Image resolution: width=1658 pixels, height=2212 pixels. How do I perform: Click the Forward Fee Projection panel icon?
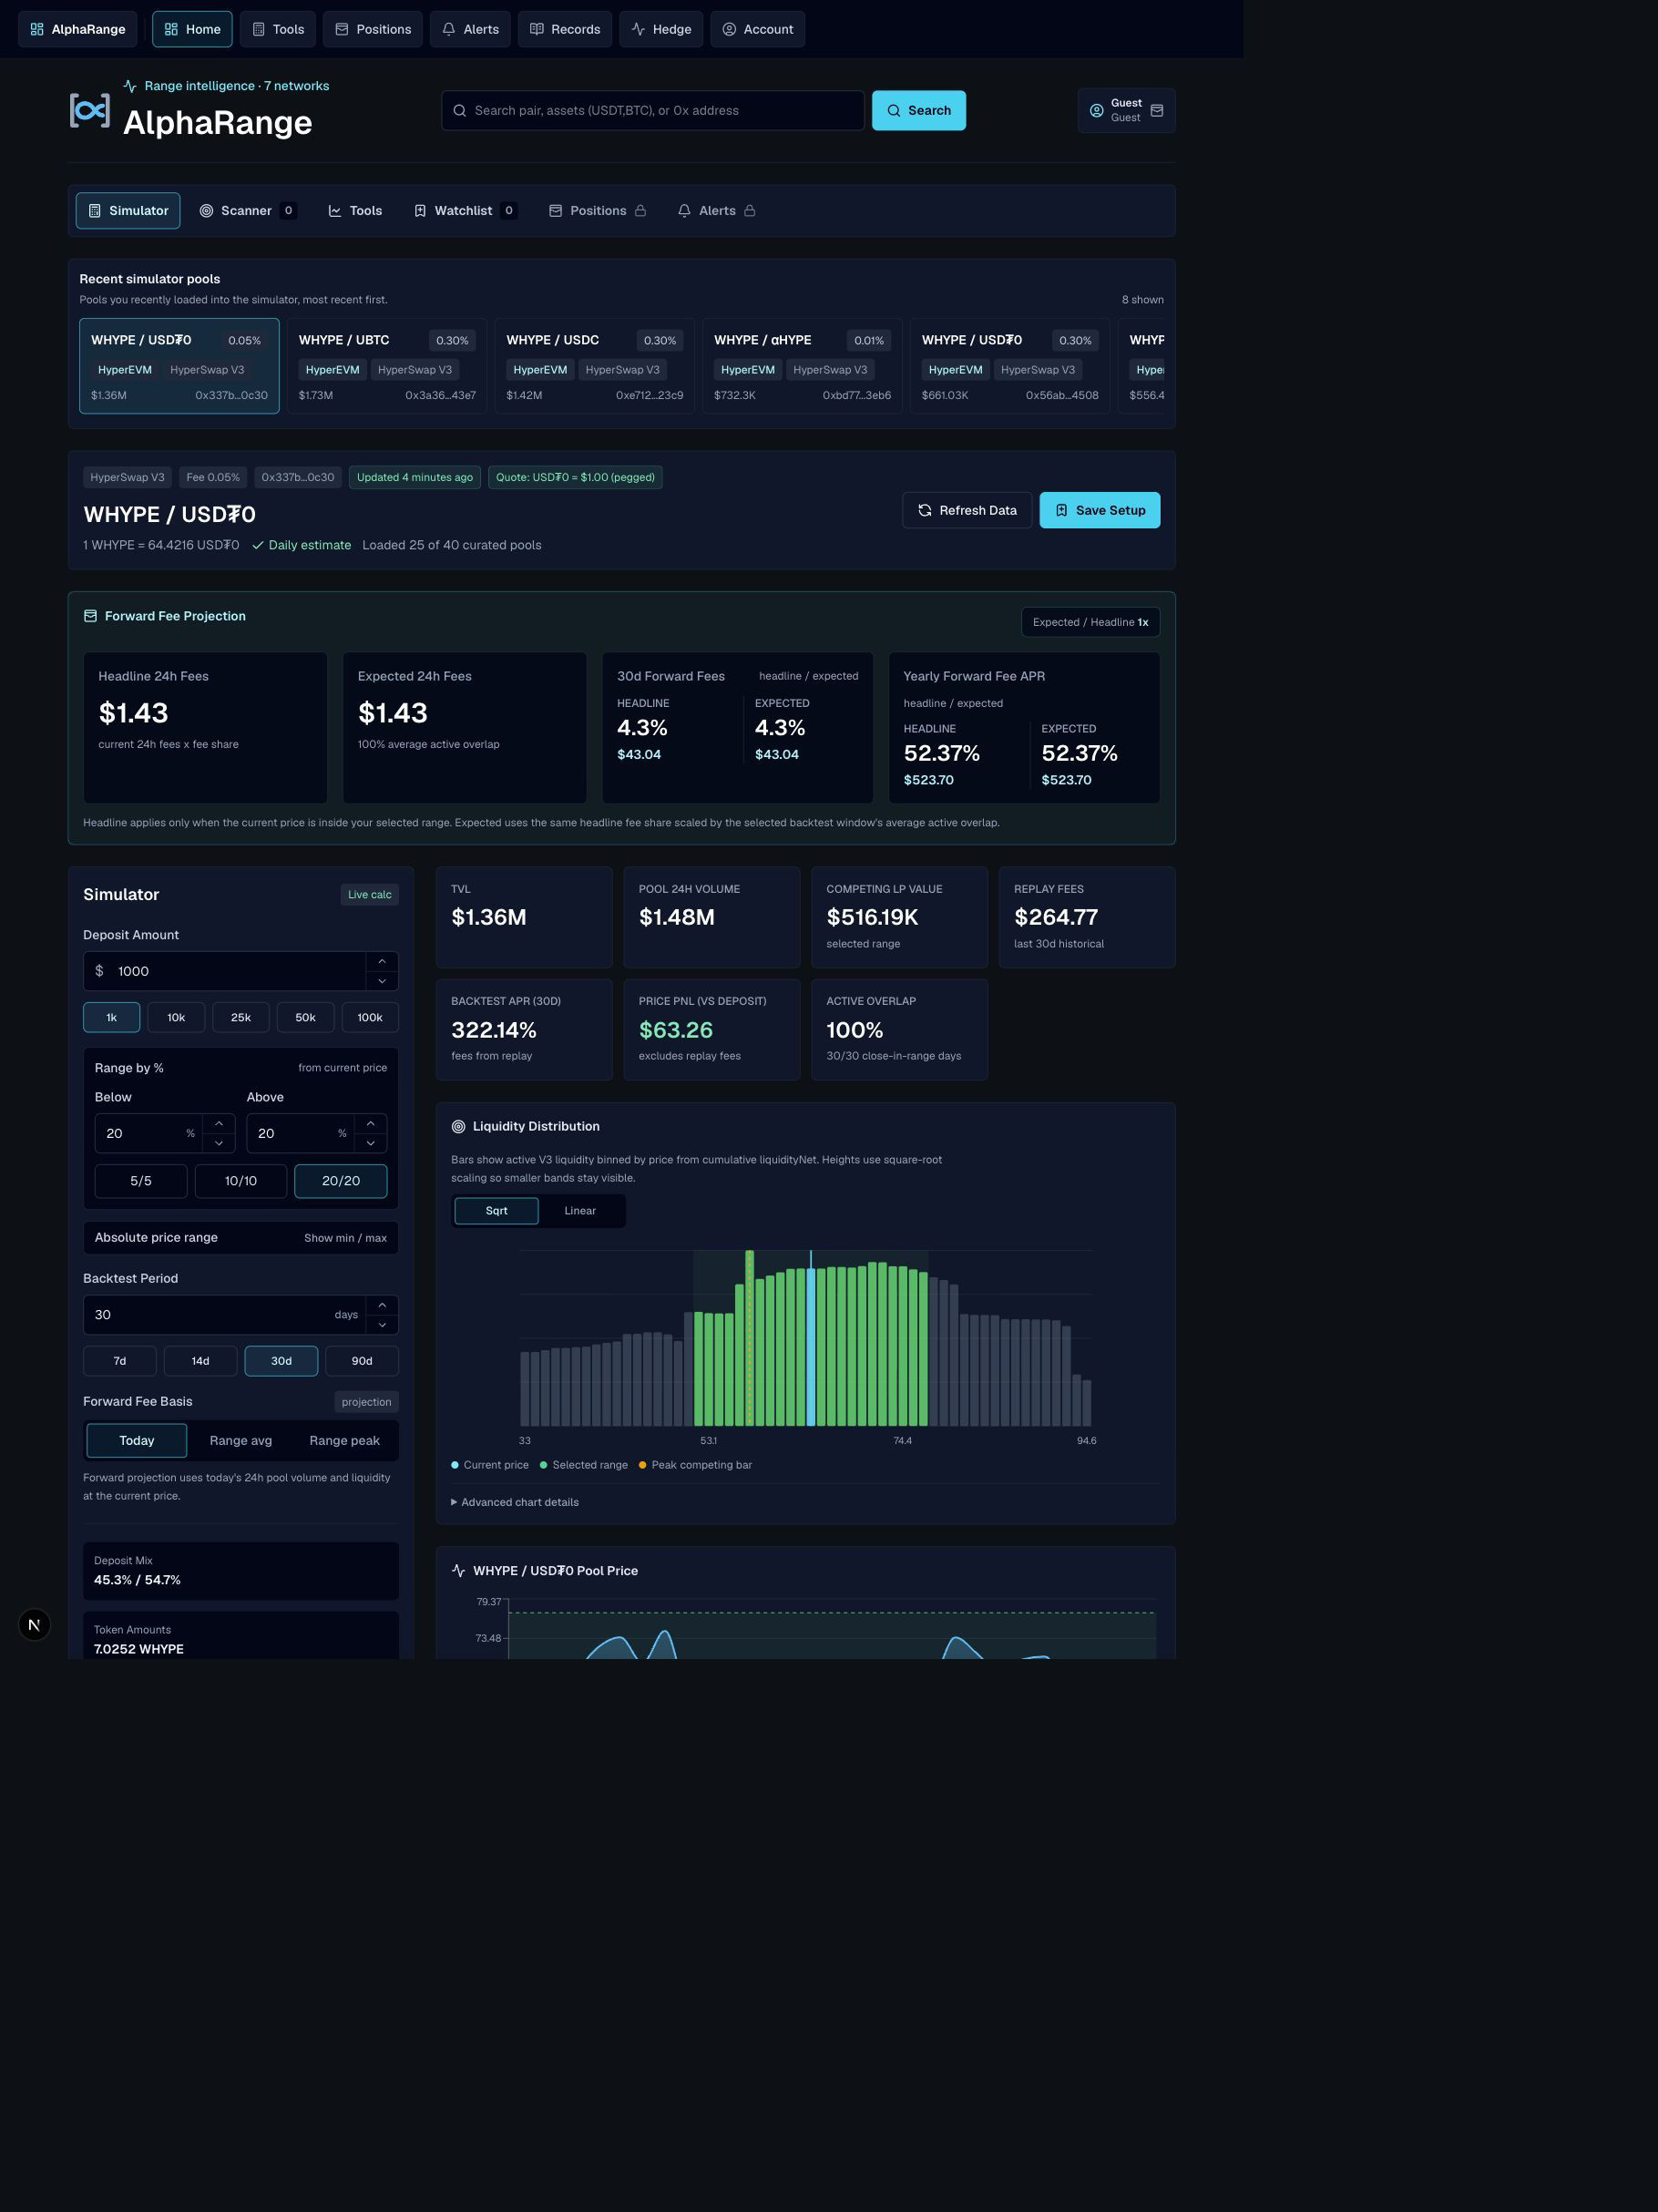click(90, 616)
